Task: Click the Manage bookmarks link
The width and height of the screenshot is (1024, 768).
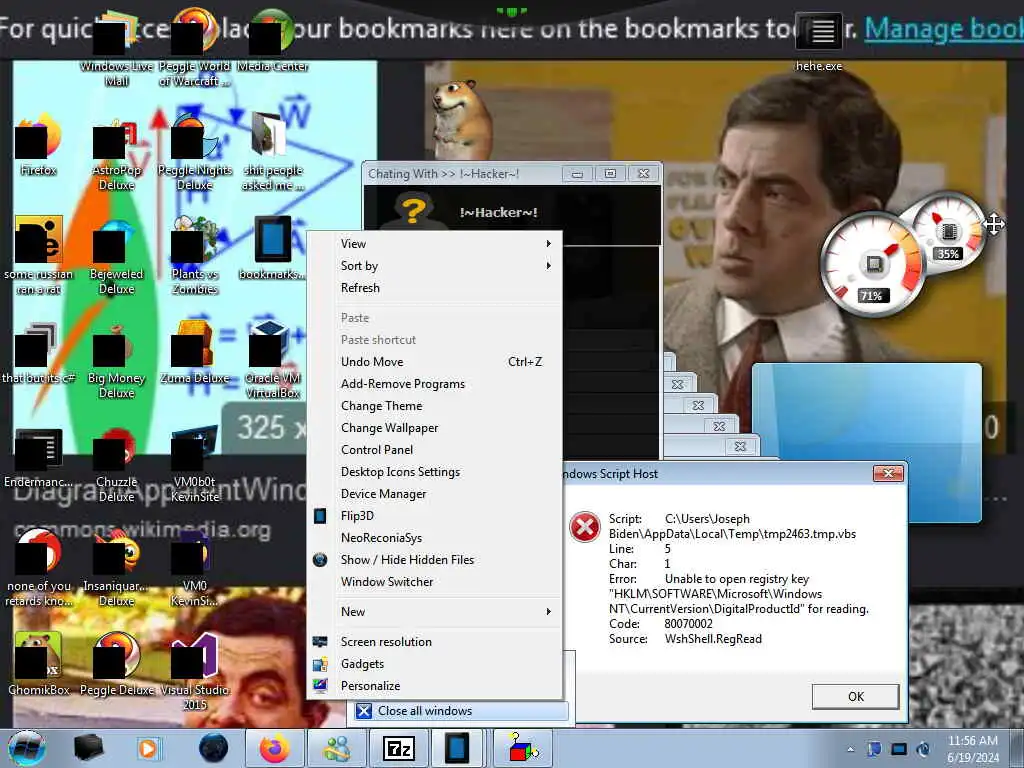Action: pos(944,29)
